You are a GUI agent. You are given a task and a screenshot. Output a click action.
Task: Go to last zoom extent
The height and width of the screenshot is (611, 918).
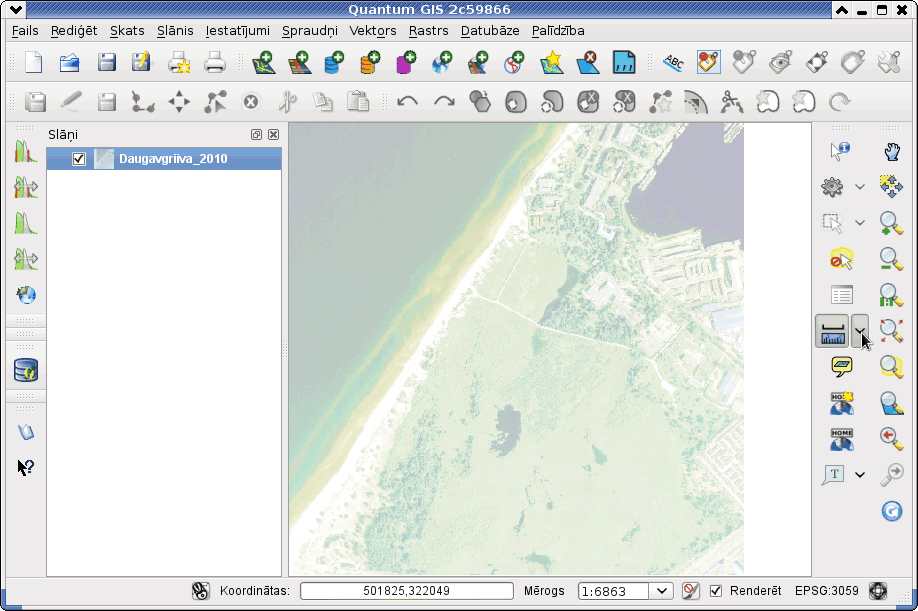pyautogui.click(x=891, y=438)
